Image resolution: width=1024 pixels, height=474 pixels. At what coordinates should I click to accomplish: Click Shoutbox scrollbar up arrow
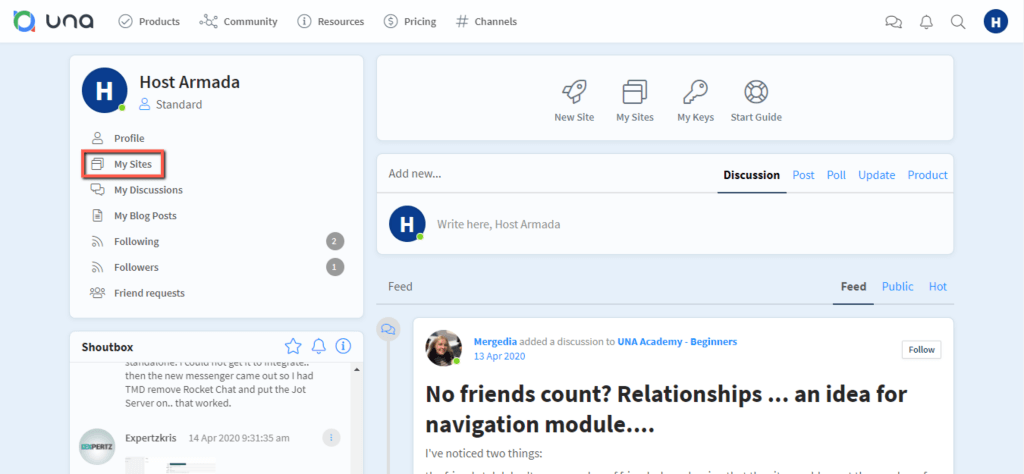[357, 370]
